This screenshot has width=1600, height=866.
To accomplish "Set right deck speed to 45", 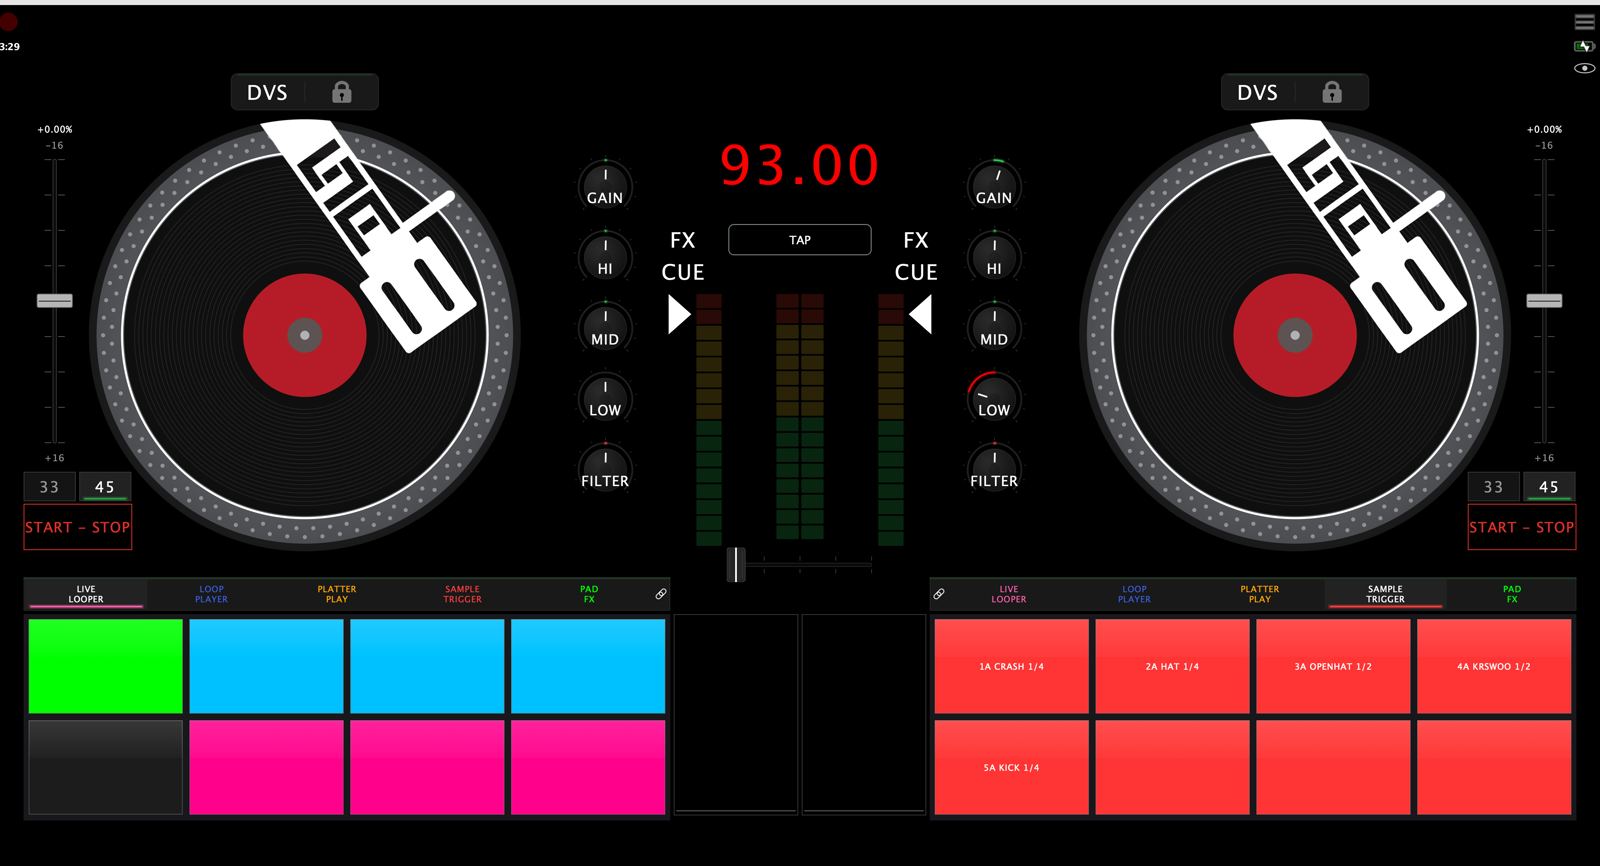I will (1549, 487).
